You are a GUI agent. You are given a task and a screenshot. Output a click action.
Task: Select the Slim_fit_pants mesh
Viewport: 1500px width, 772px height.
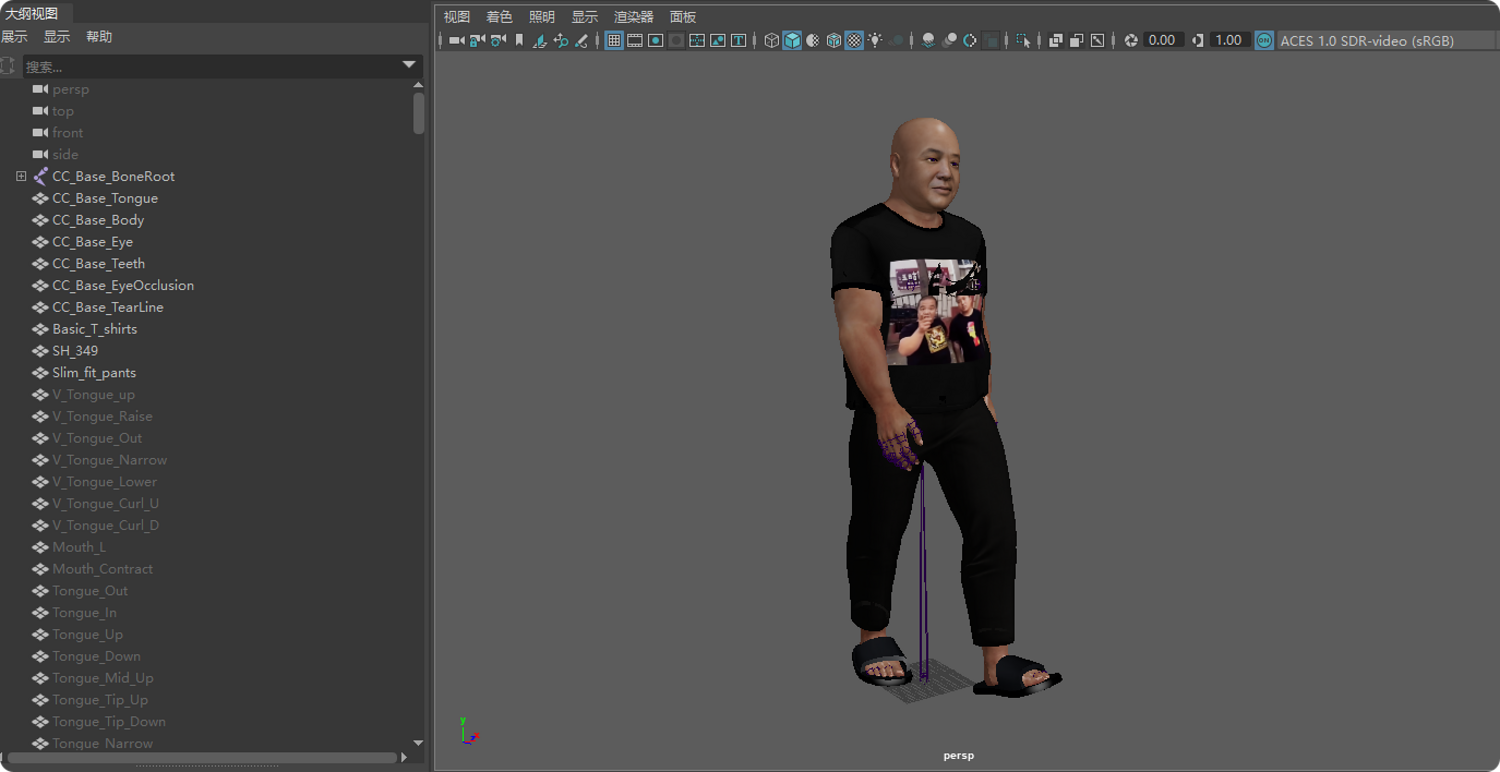tap(94, 373)
